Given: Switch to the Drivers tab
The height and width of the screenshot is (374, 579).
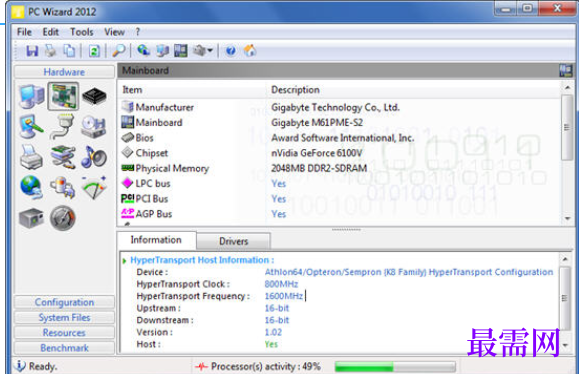Looking at the screenshot, I should point(233,241).
